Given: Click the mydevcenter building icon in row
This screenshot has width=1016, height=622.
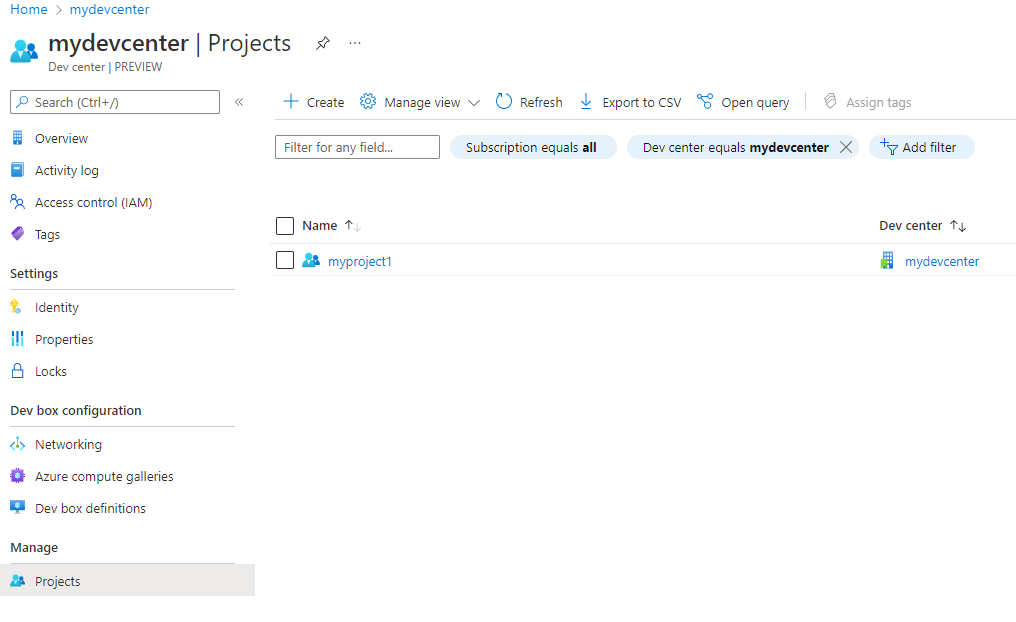Looking at the screenshot, I should tap(887, 260).
